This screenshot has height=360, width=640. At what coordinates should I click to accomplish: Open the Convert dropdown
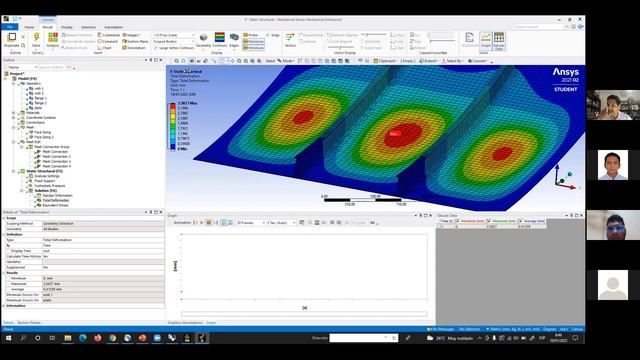(478, 61)
